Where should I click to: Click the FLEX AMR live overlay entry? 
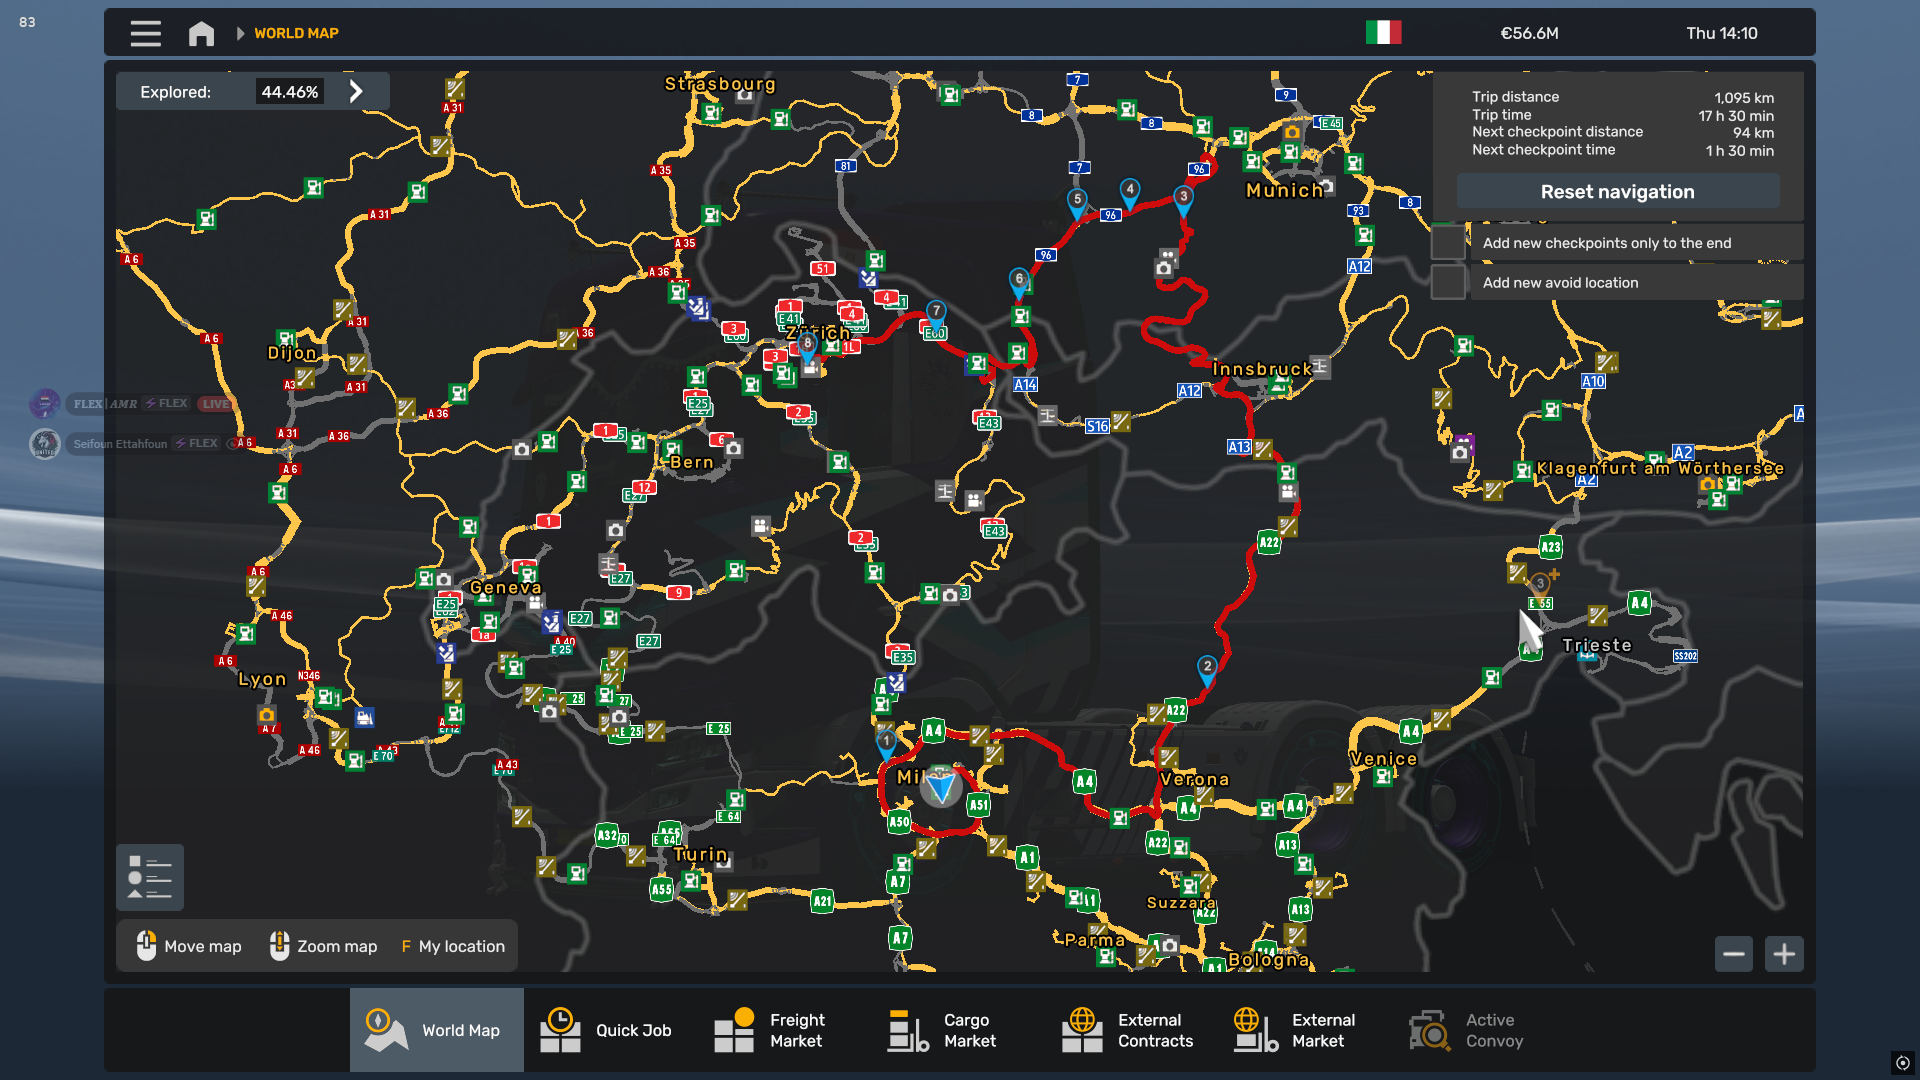pos(133,404)
